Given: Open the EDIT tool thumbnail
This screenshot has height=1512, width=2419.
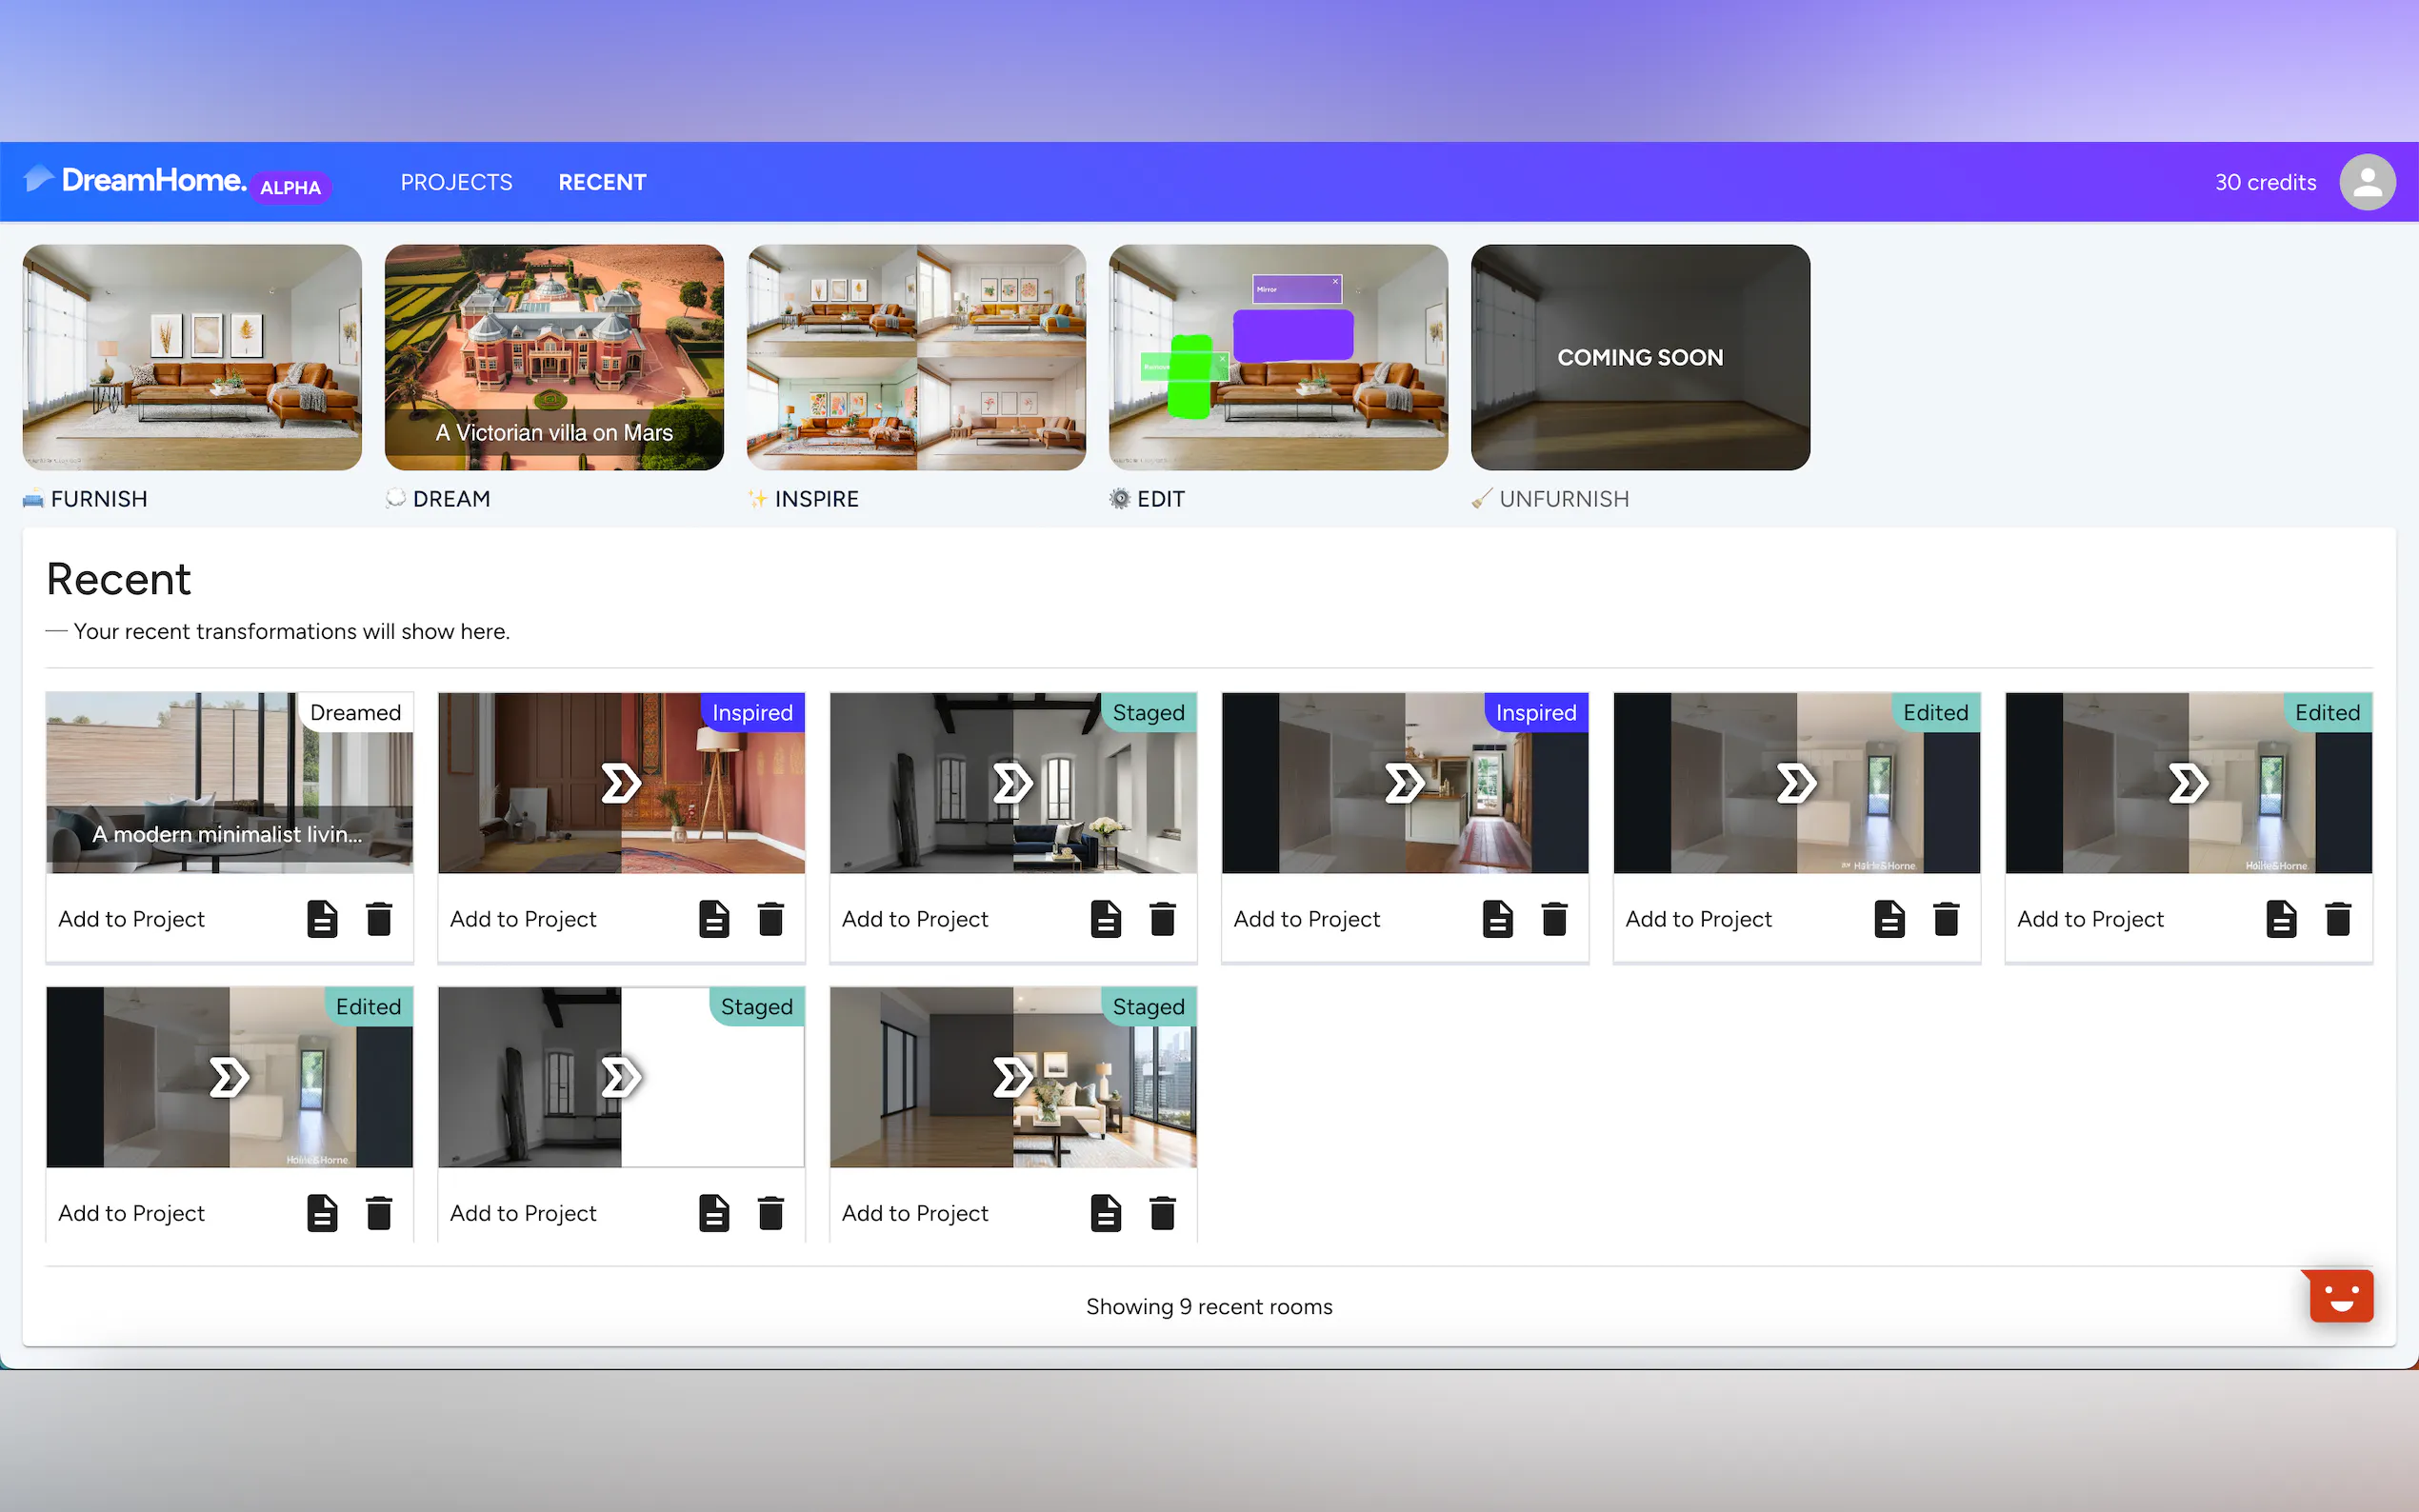Looking at the screenshot, I should point(1278,357).
